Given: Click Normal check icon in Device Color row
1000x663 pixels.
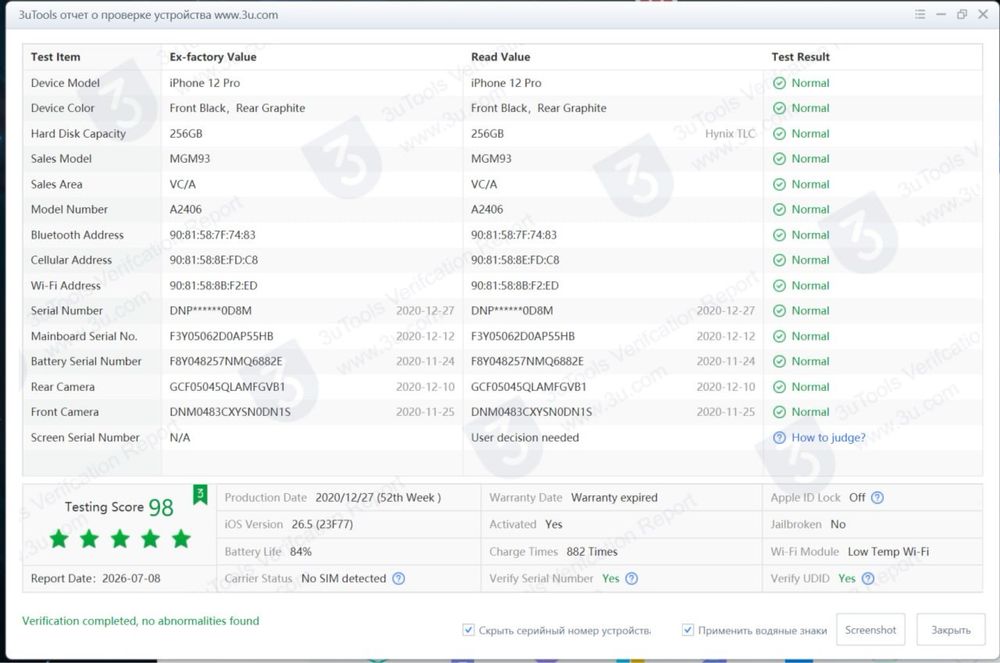Looking at the screenshot, I should click(779, 108).
